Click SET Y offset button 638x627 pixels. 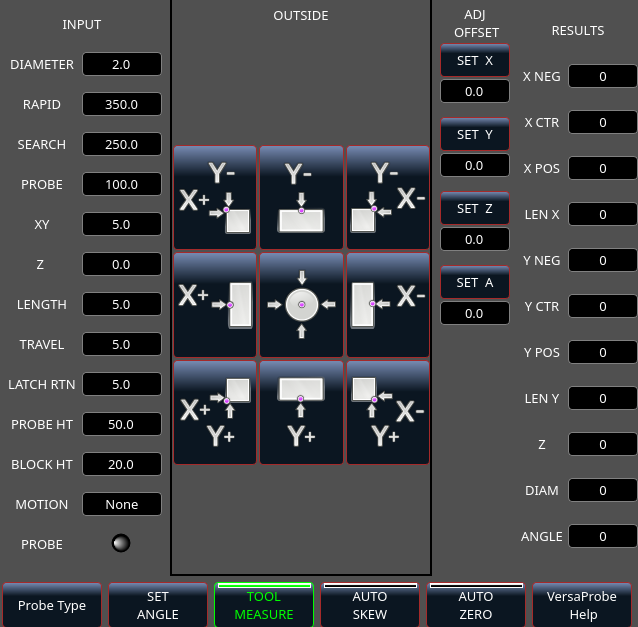click(x=475, y=134)
